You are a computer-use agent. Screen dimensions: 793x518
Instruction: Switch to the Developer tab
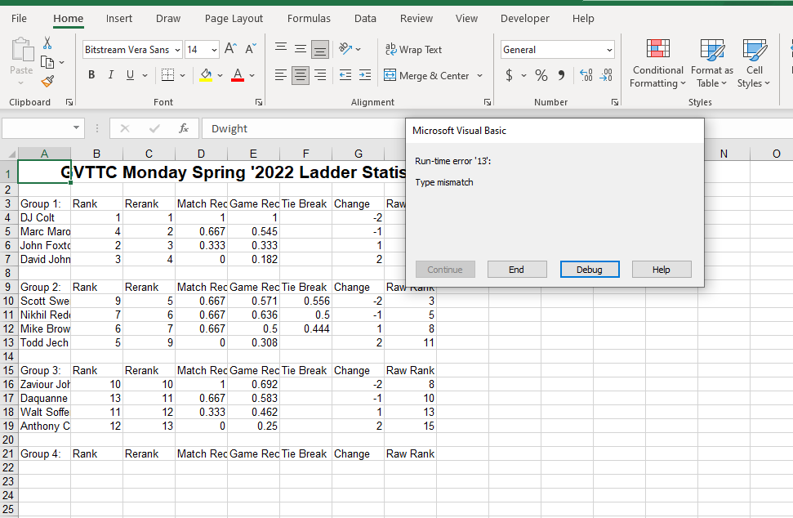[524, 18]
